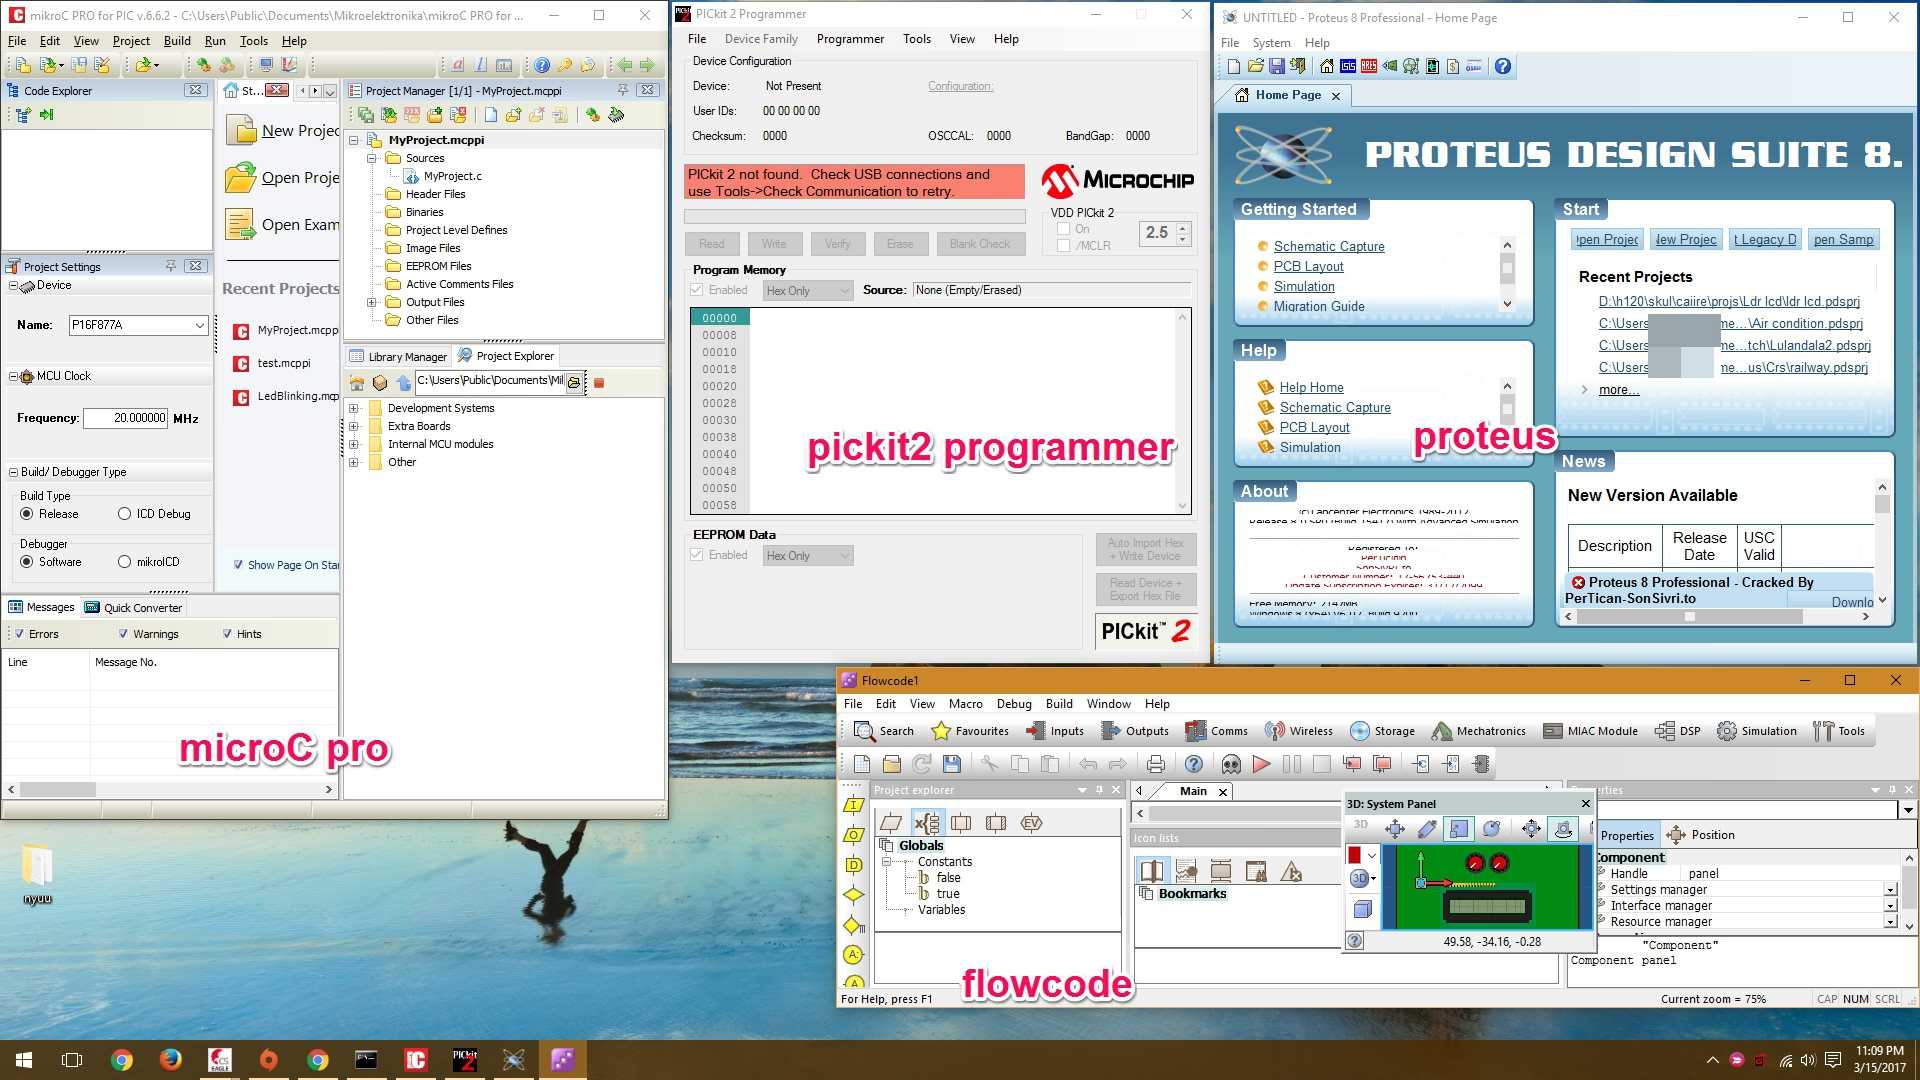Click the help icon in Proteus toolbar
Screen dimensions: 1920x1080
tap(1502, 67)
